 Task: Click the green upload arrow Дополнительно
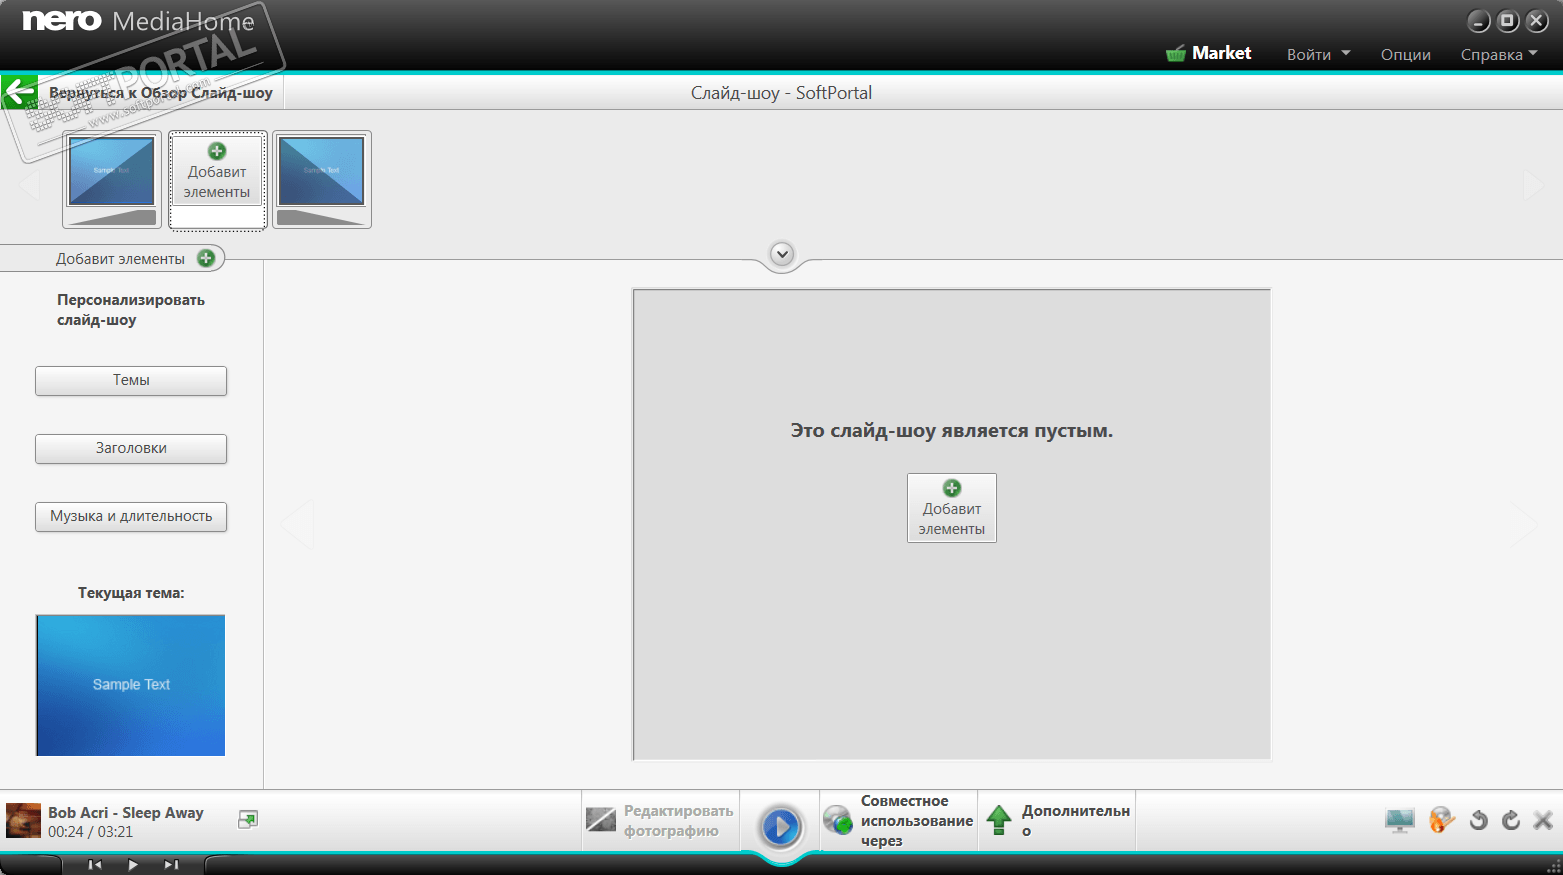point(999,820)
